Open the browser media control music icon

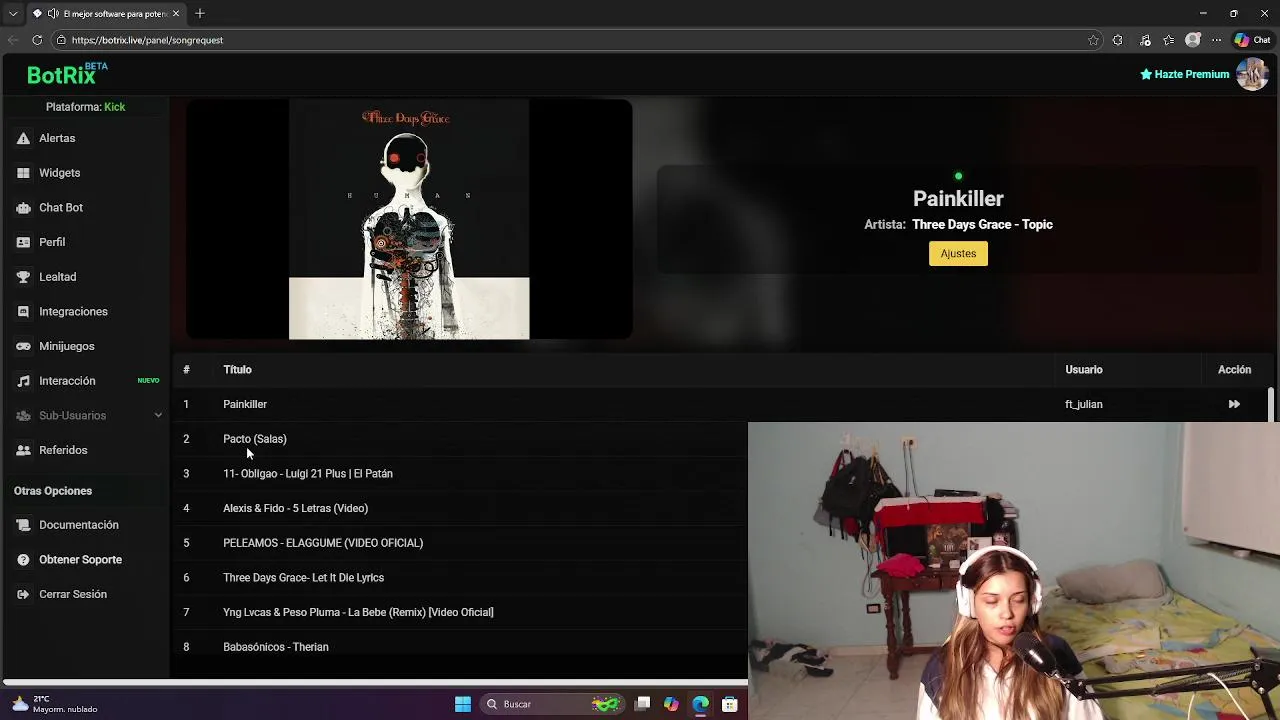(x=1145, y=40)
